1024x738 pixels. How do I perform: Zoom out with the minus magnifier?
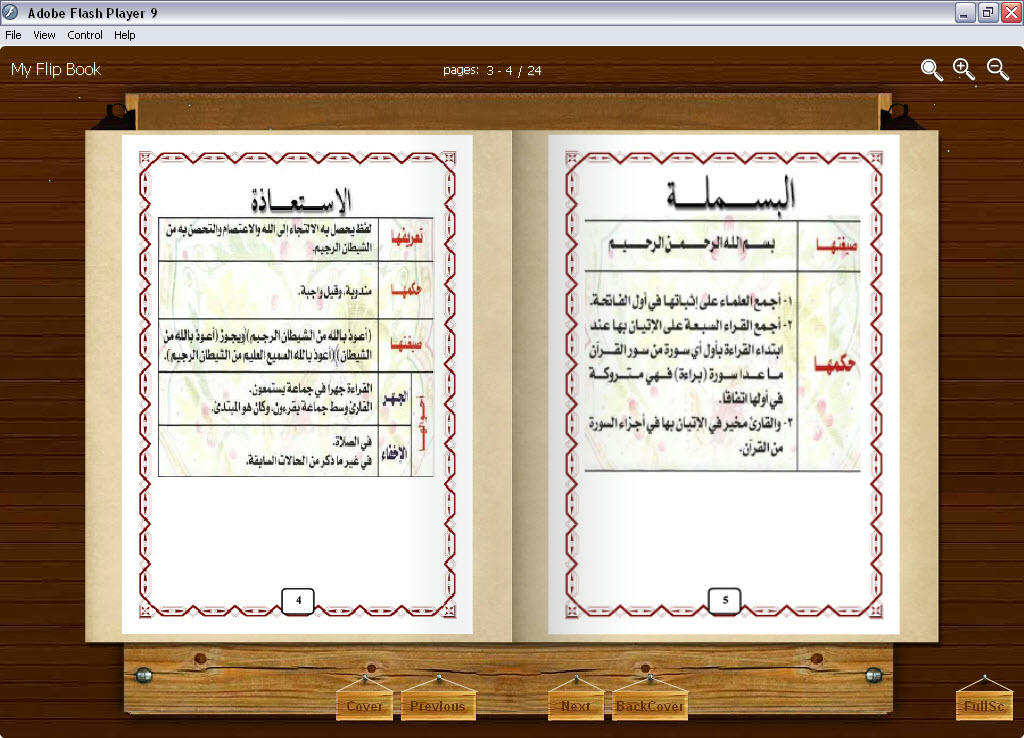(997, 69)
